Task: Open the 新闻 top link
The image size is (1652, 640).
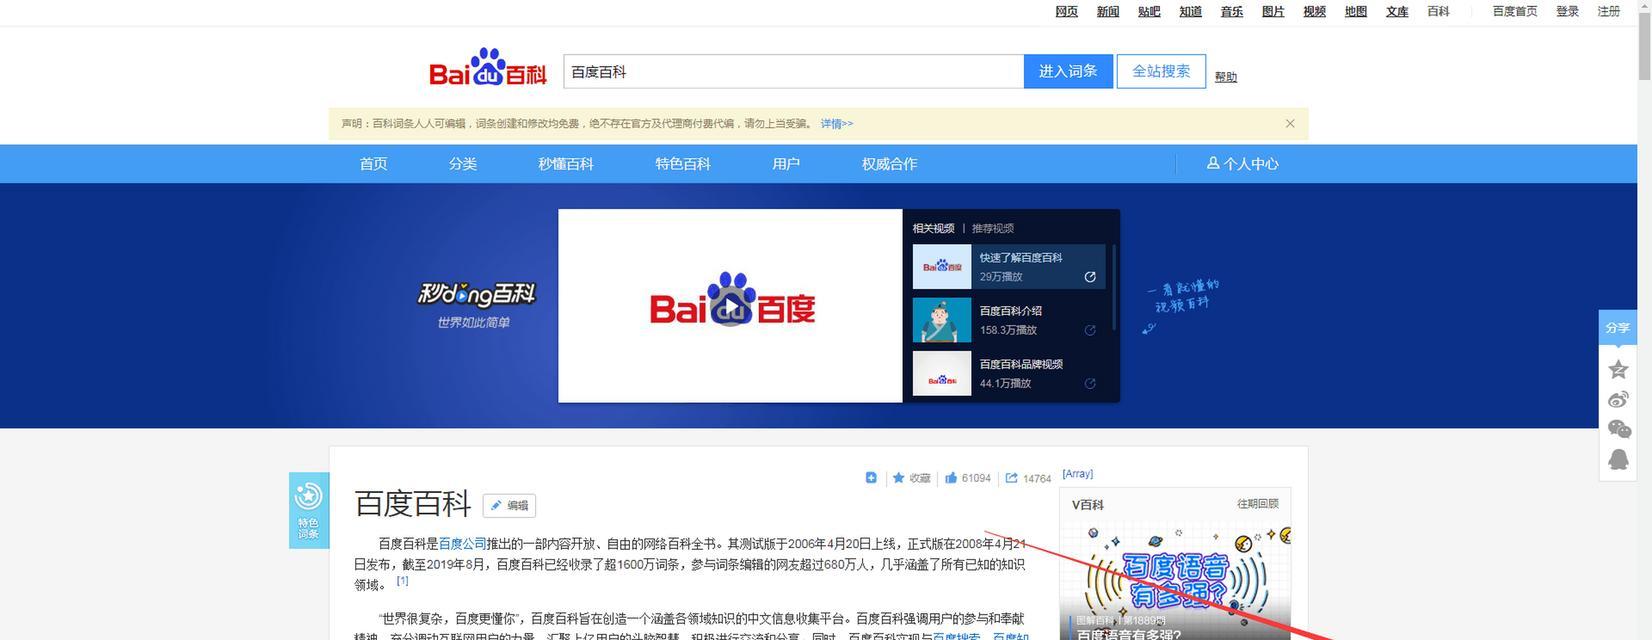Action: (x=1108, y=12)
